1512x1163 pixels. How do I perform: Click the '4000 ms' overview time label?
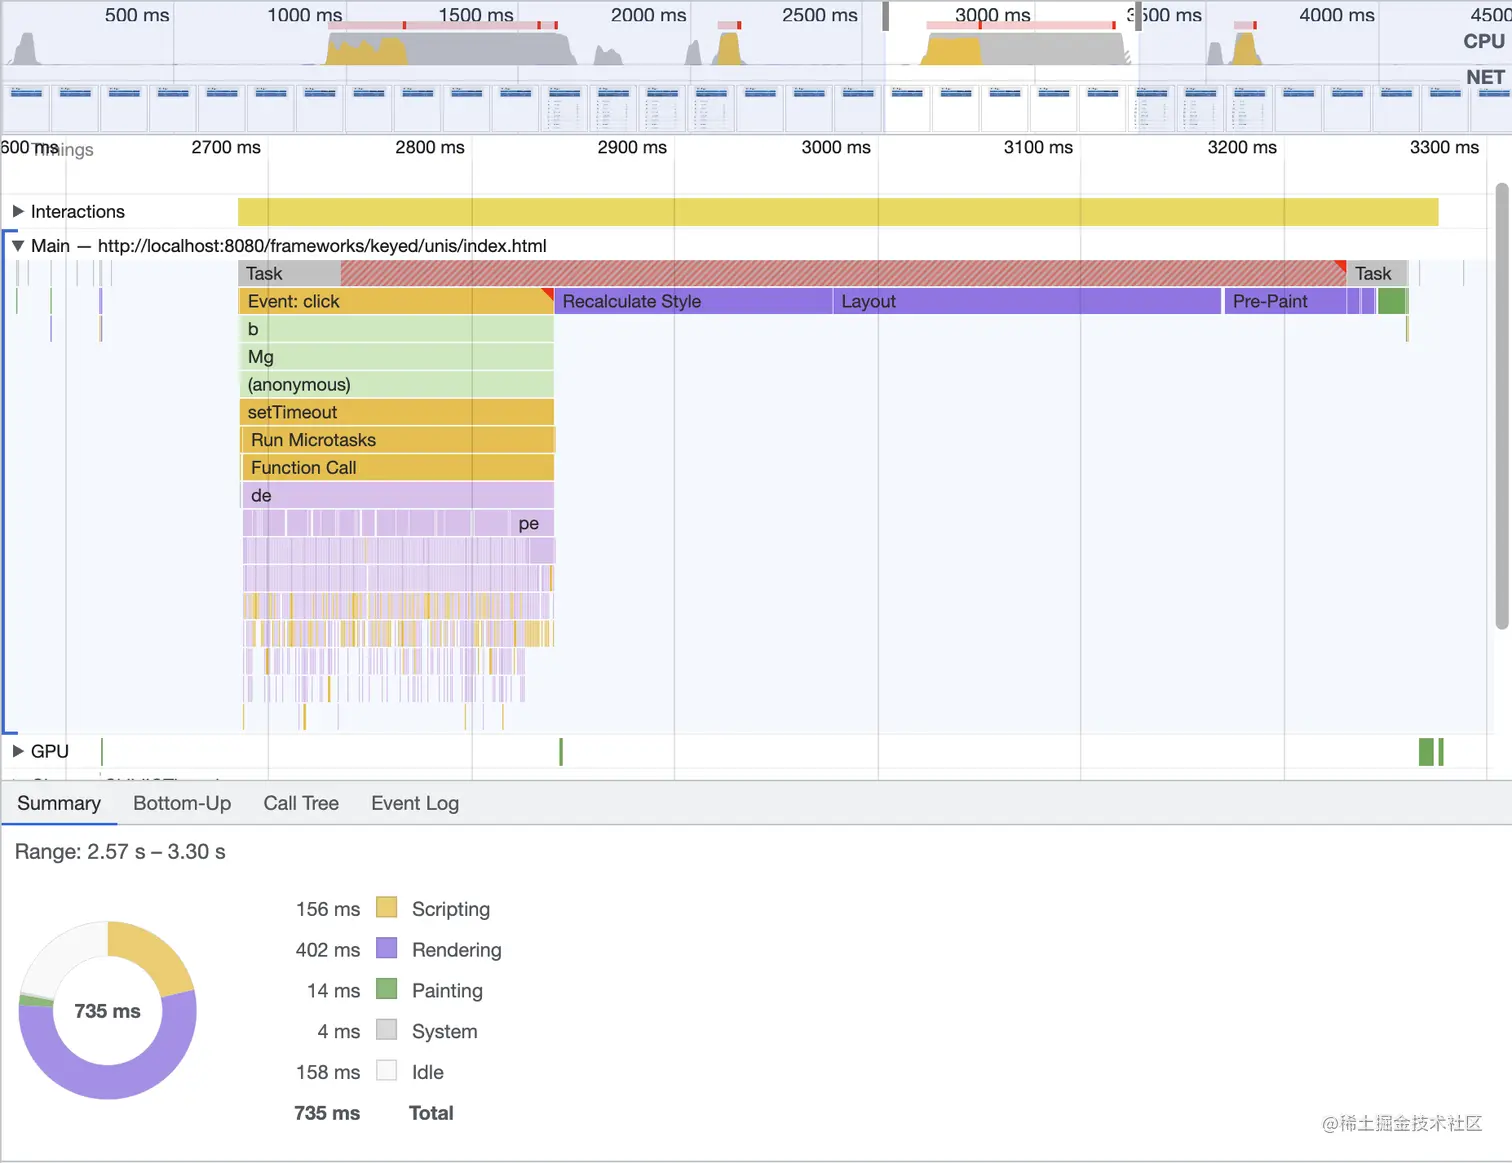click(x=1337, y=15)
